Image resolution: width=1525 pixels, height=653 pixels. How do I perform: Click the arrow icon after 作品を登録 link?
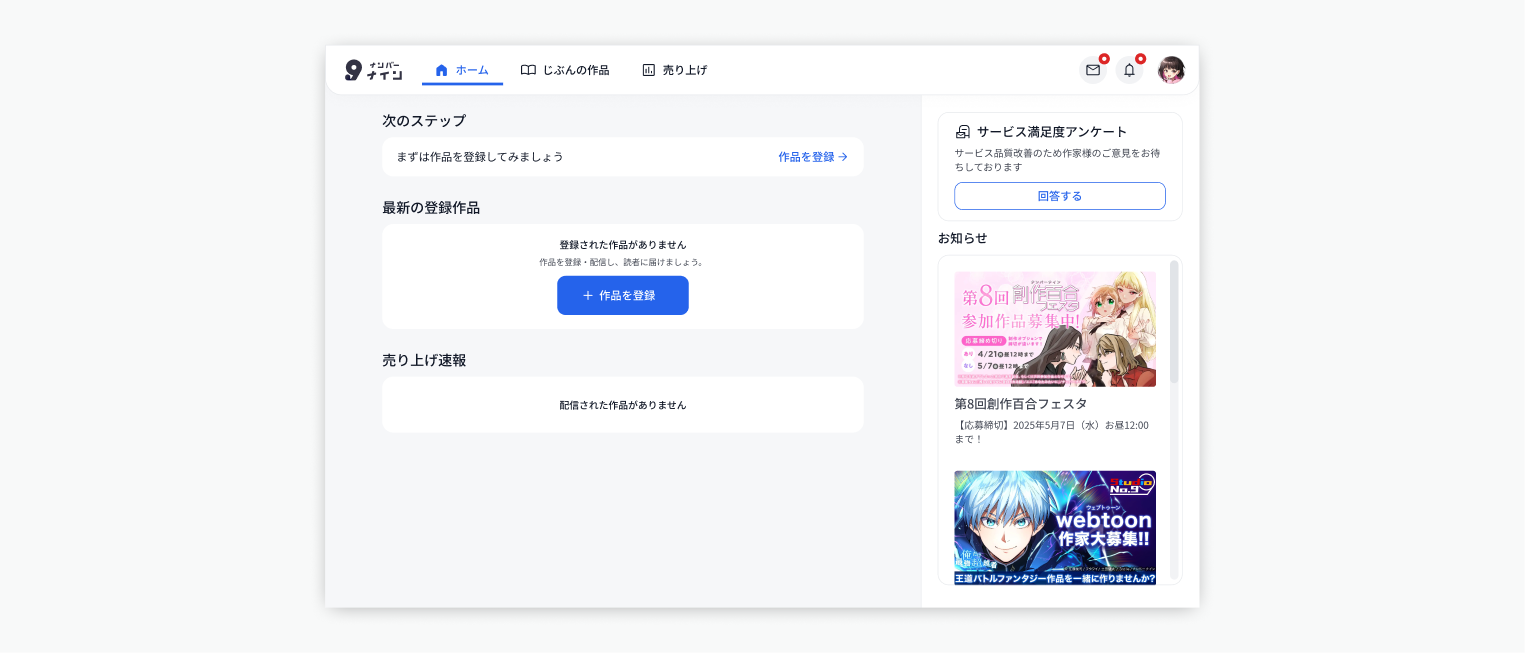pos(843,157)
